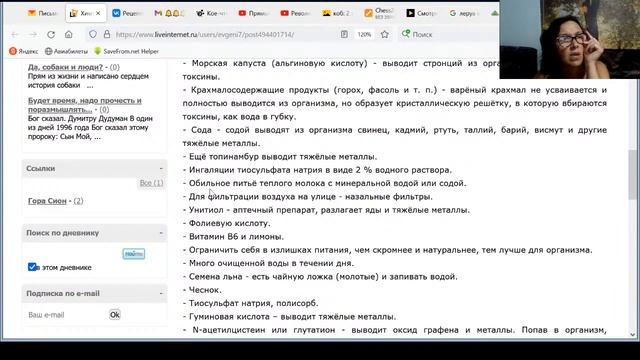Click the line Ещё топинамбур выводит

(x=280, y=157)
